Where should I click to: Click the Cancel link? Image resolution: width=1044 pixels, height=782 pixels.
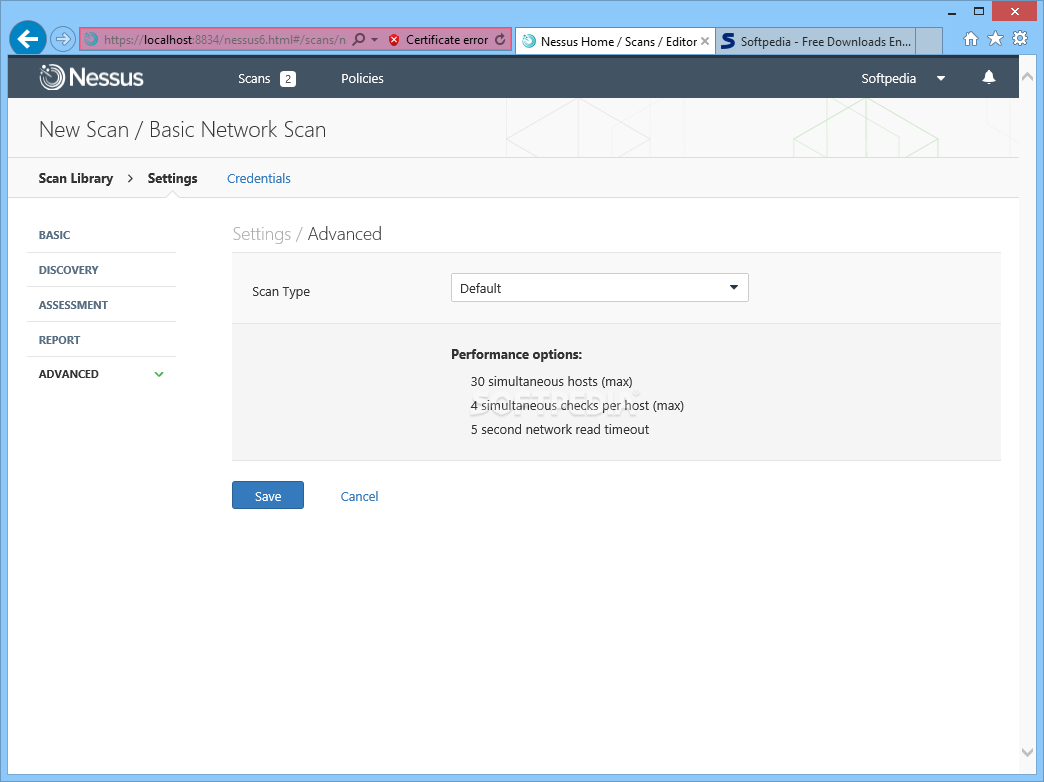point(360,496)
